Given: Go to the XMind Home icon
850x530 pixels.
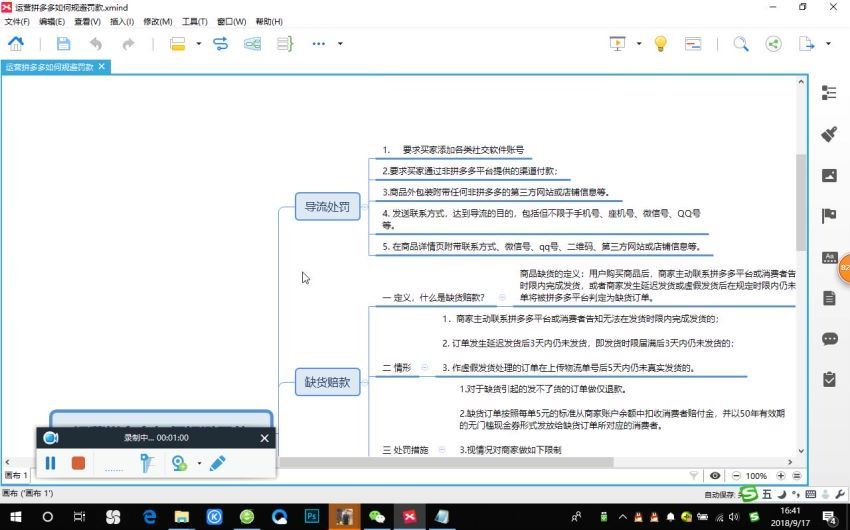Looking at the screenshot, I should coord(16,43).
